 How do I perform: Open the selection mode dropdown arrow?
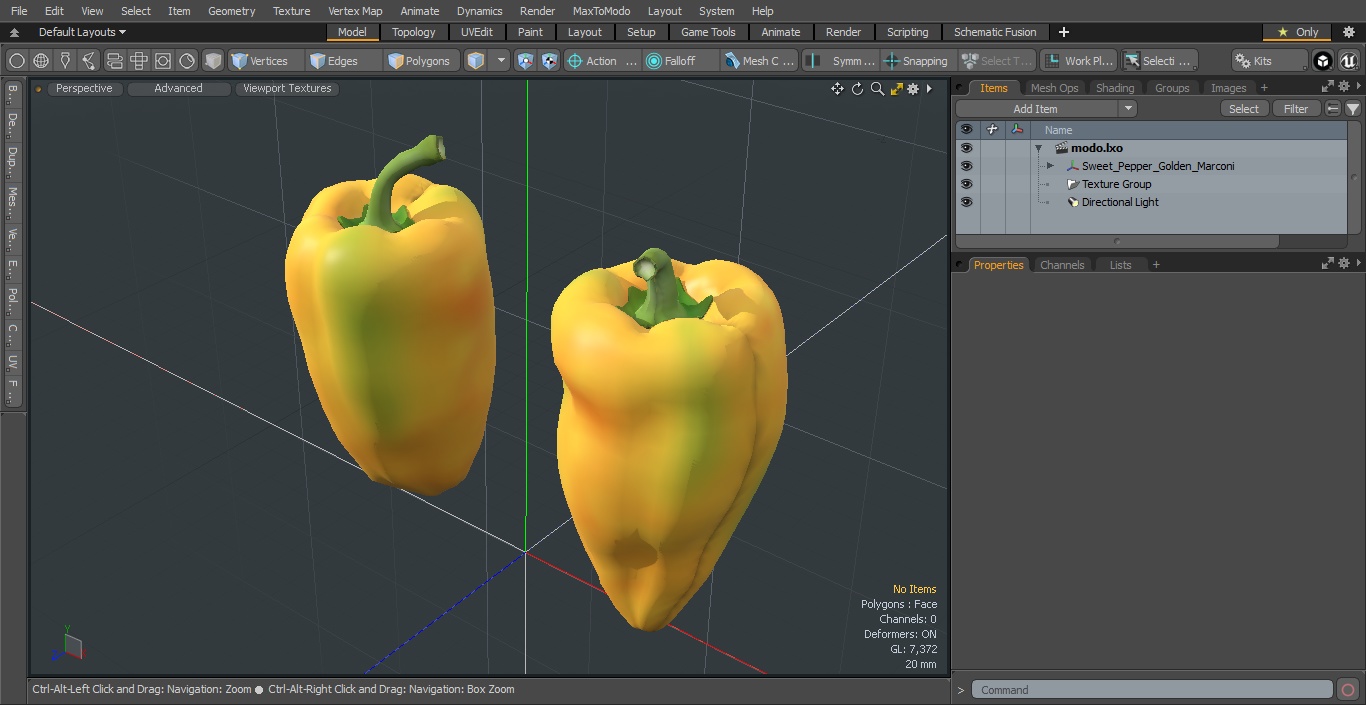(x=501, y=61)
